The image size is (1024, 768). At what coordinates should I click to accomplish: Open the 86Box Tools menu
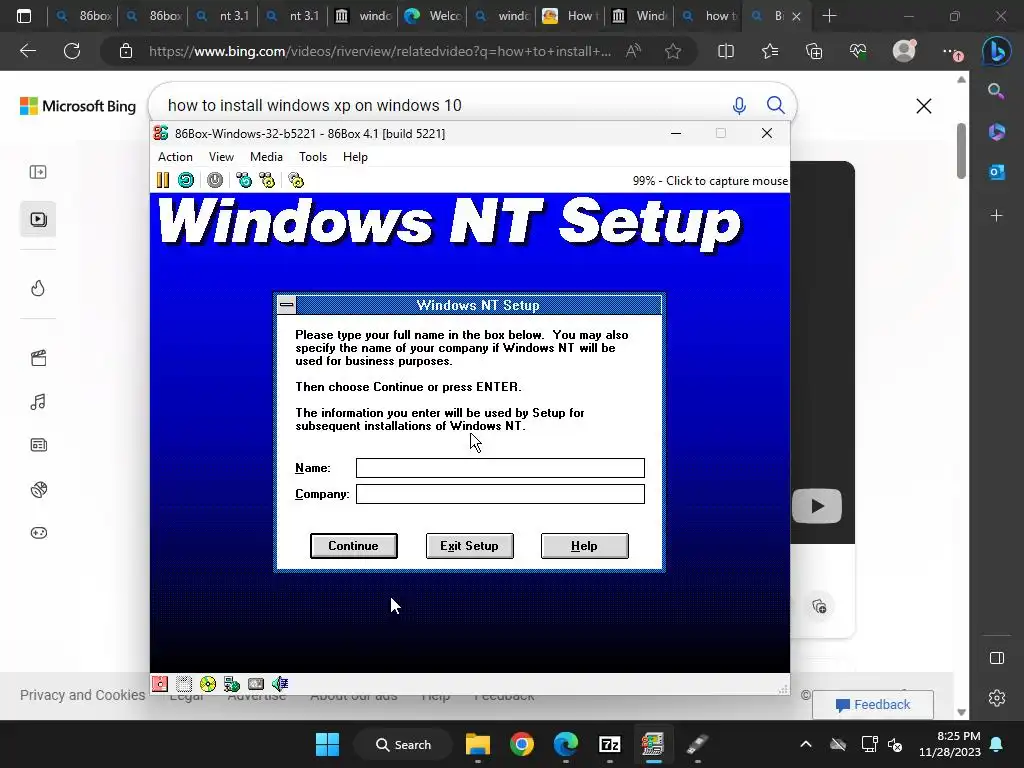point(313,157)
